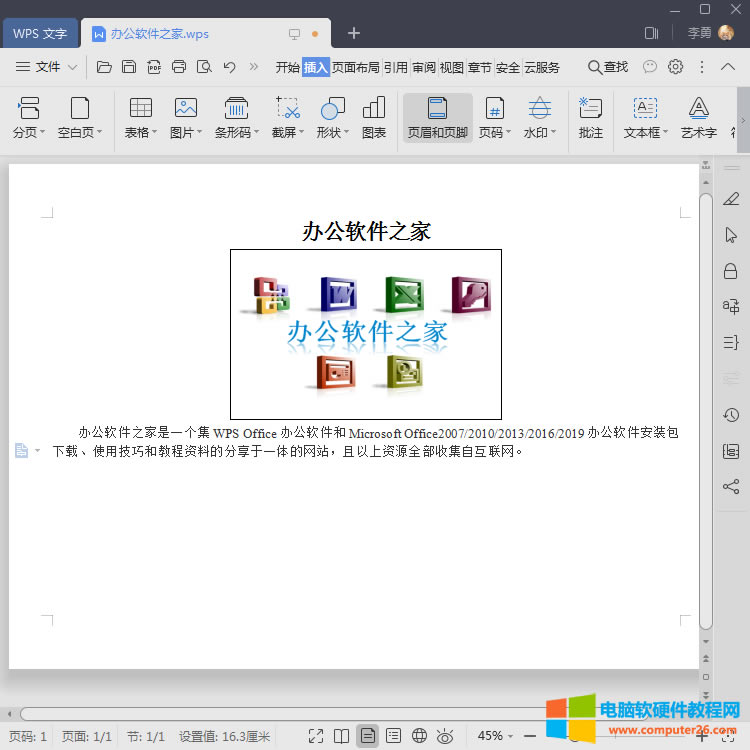Click the print icon in quick toolbar
Viewport: 750px width, 750px height.
point(179,67)
